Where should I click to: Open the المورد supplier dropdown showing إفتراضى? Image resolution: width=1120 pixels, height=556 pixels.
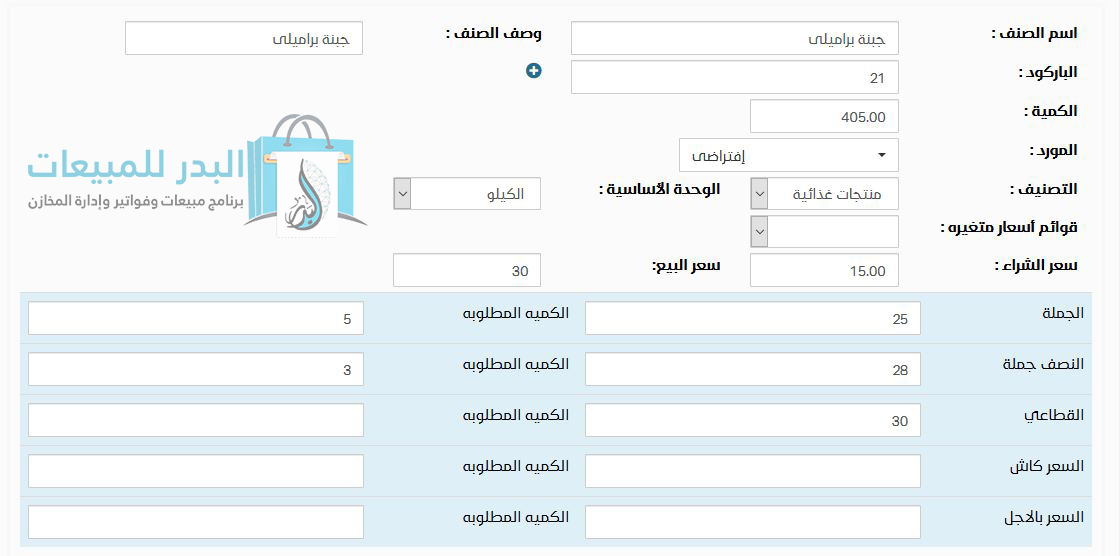(x=789, y=155)
